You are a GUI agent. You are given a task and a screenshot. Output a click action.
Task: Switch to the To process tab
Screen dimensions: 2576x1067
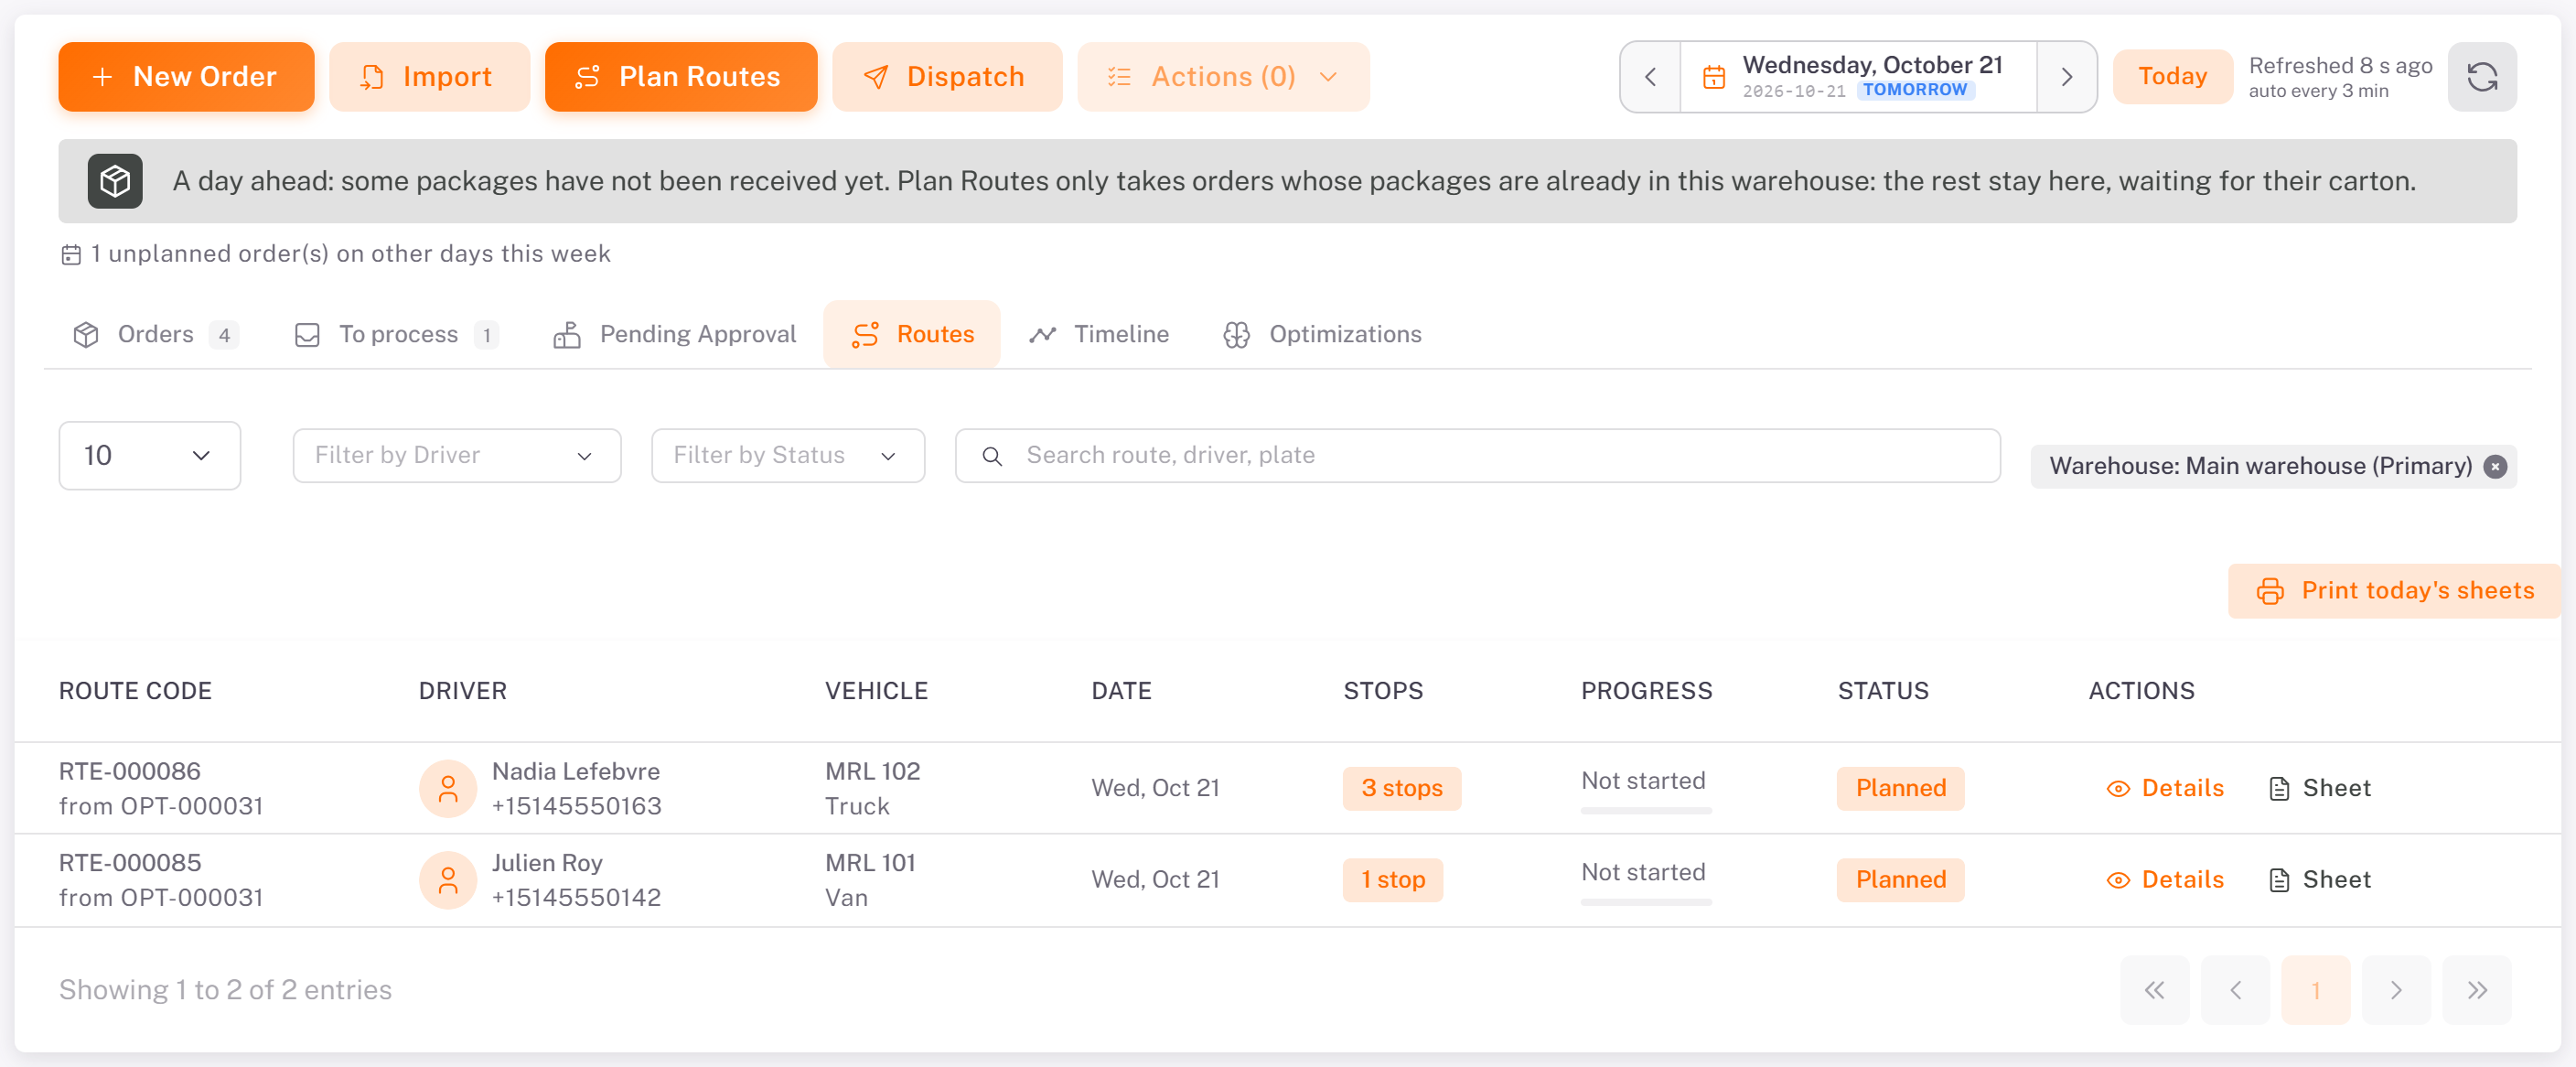(x=397, y=334)
